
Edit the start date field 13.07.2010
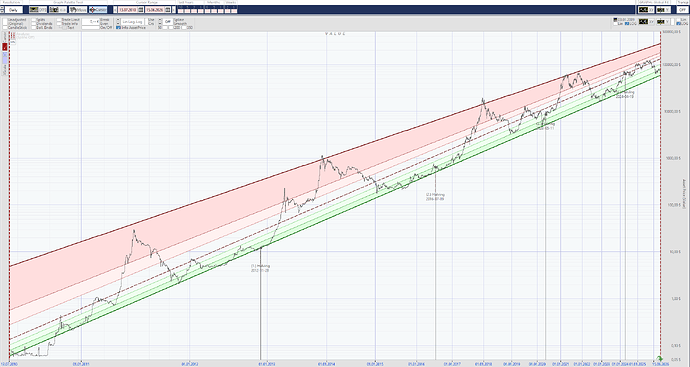[x=127, y=10]
